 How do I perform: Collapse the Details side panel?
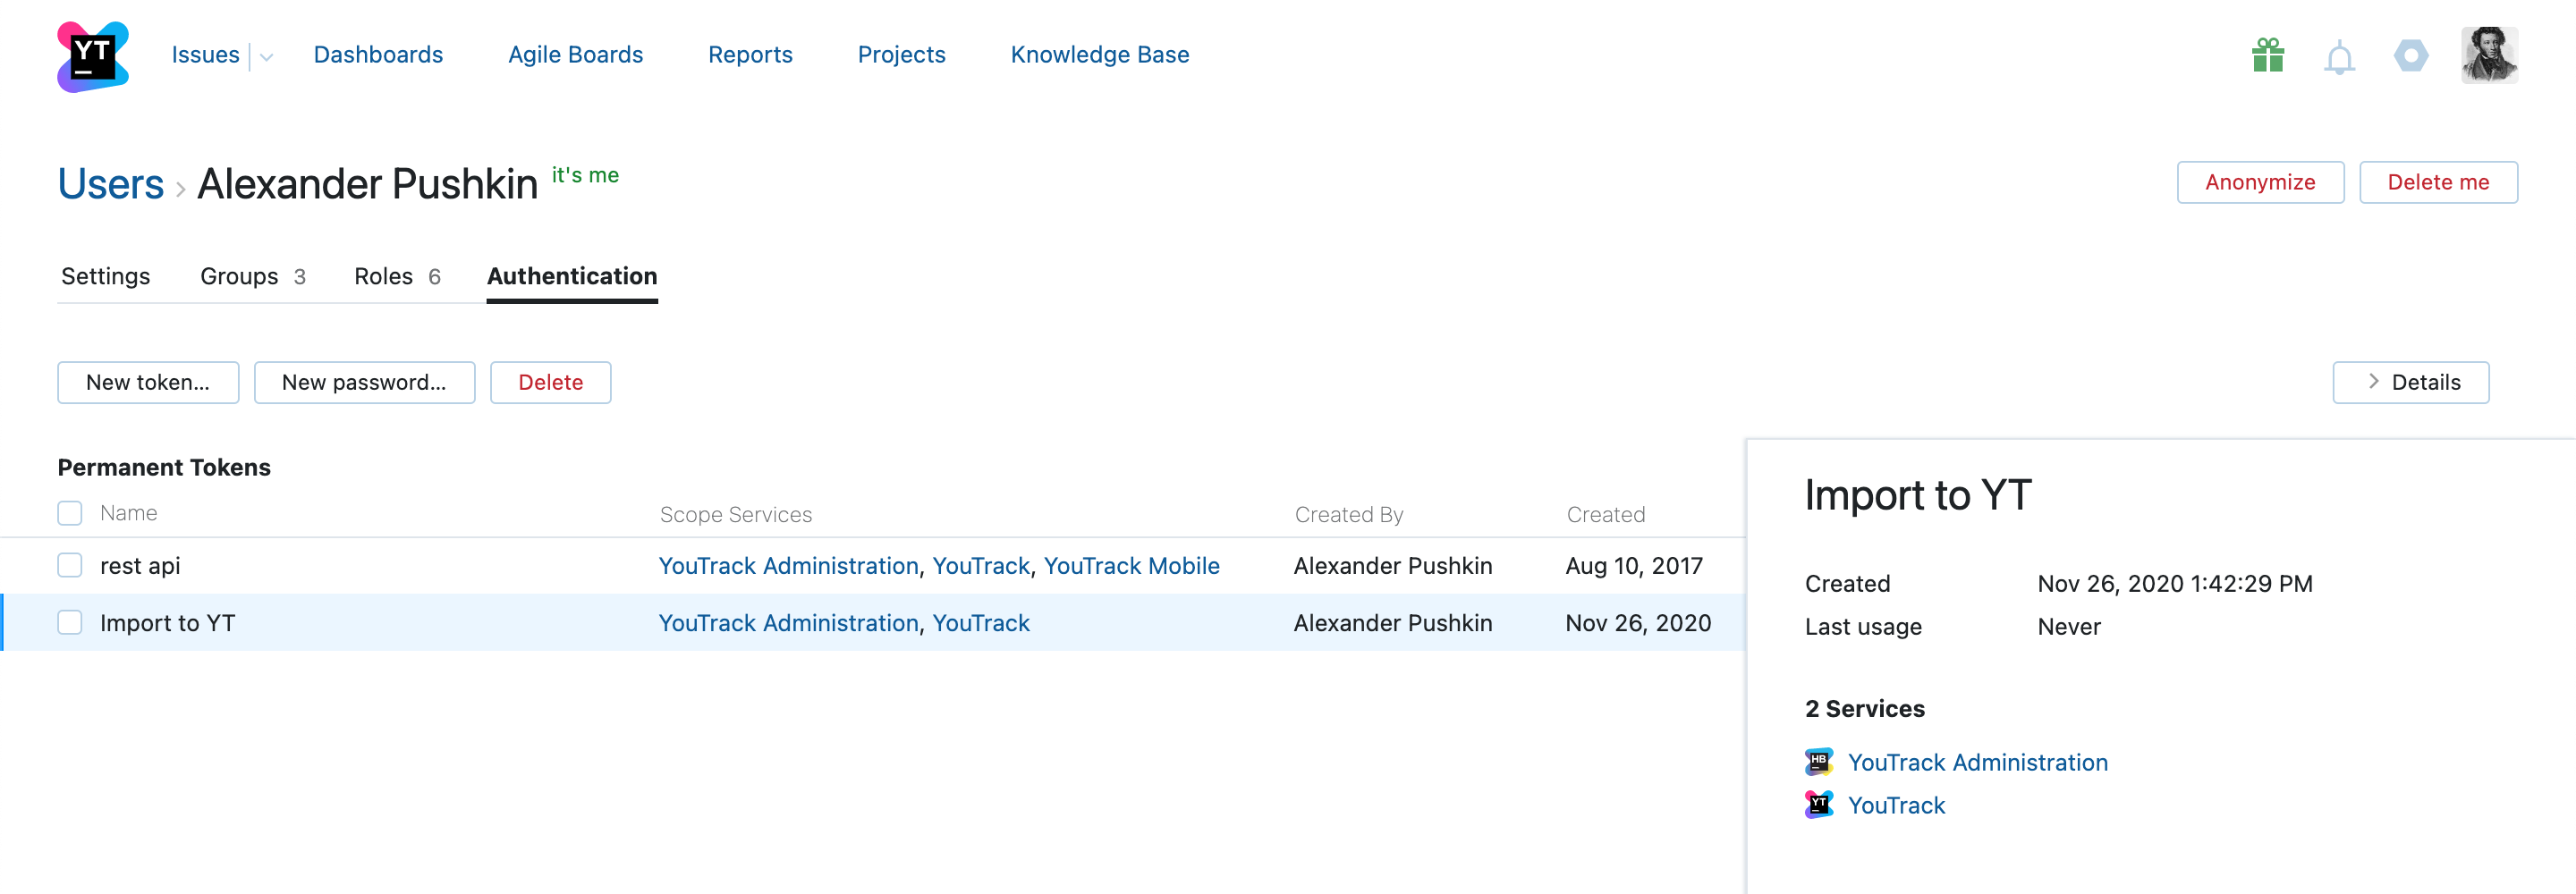pos(2410,382)
